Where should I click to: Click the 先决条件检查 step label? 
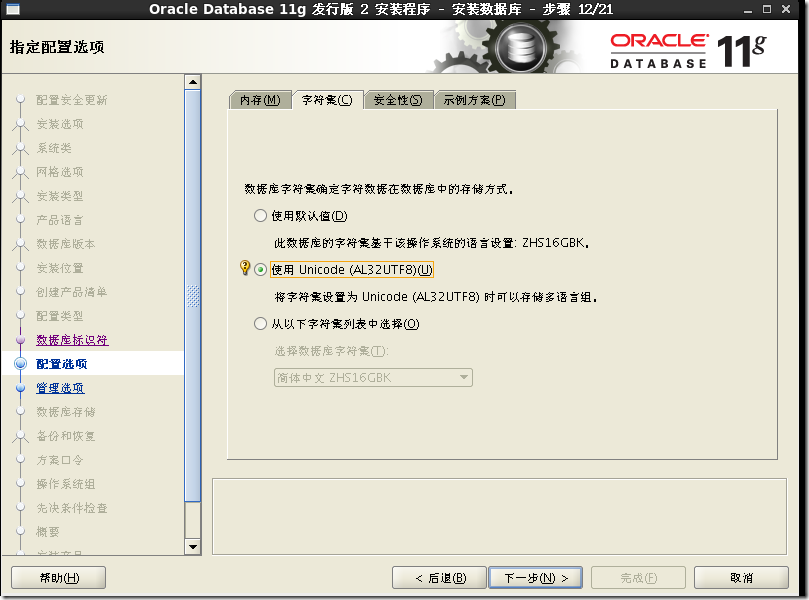coord(72,508)
